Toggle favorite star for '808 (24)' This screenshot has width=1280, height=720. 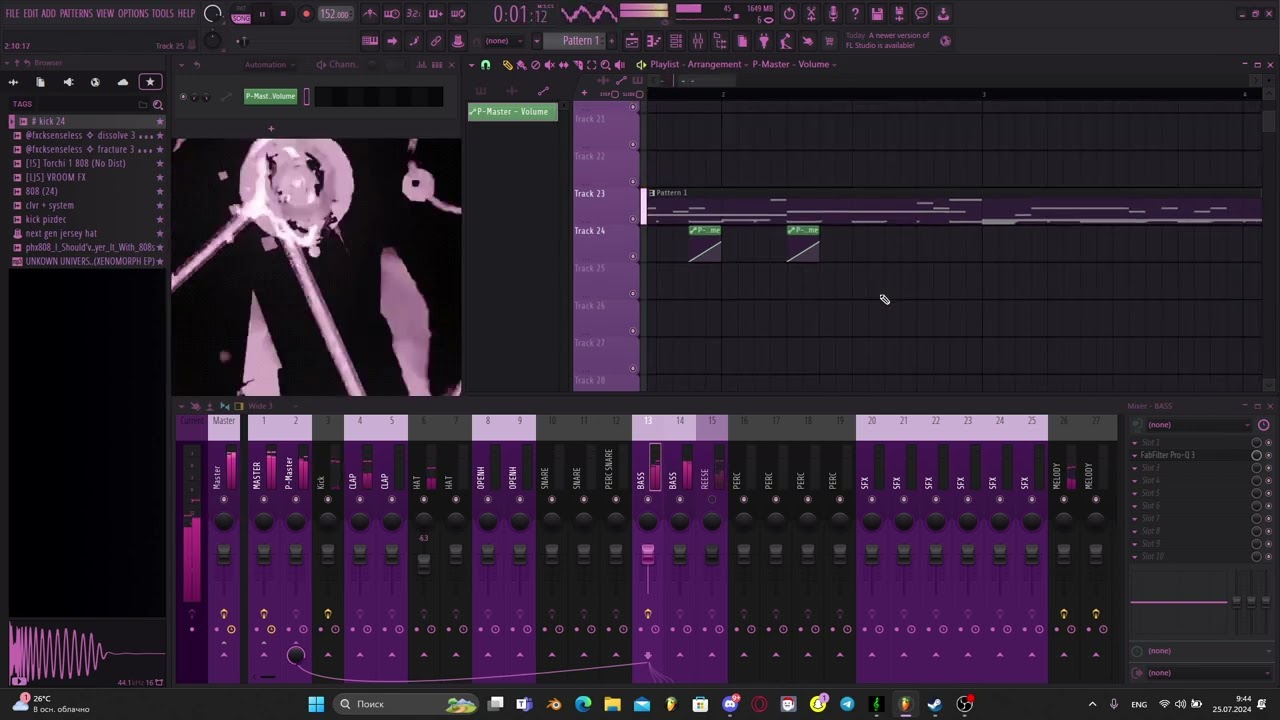[x=159, y=191]
